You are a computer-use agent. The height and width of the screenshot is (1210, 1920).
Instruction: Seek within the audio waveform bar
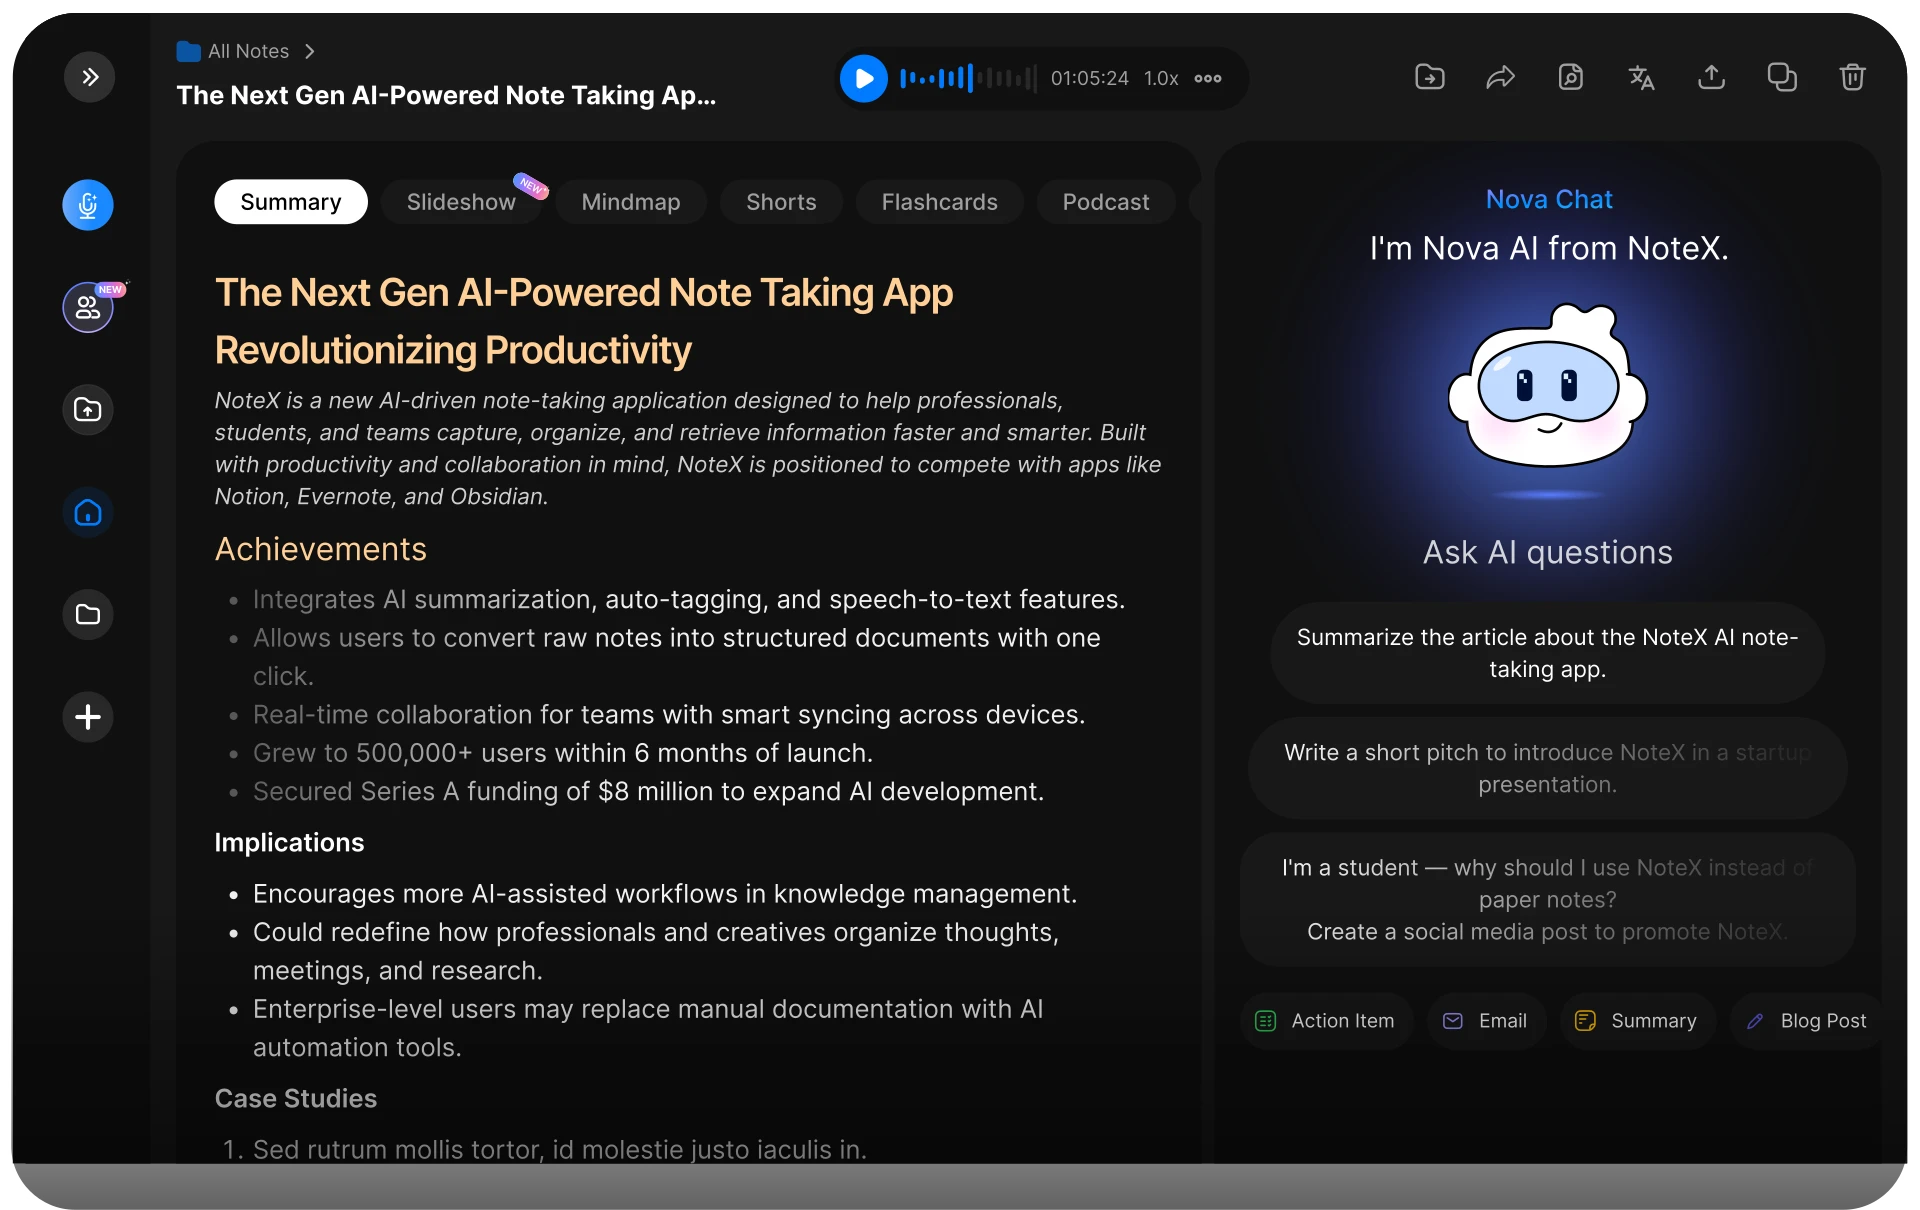(x=967, y=78)
